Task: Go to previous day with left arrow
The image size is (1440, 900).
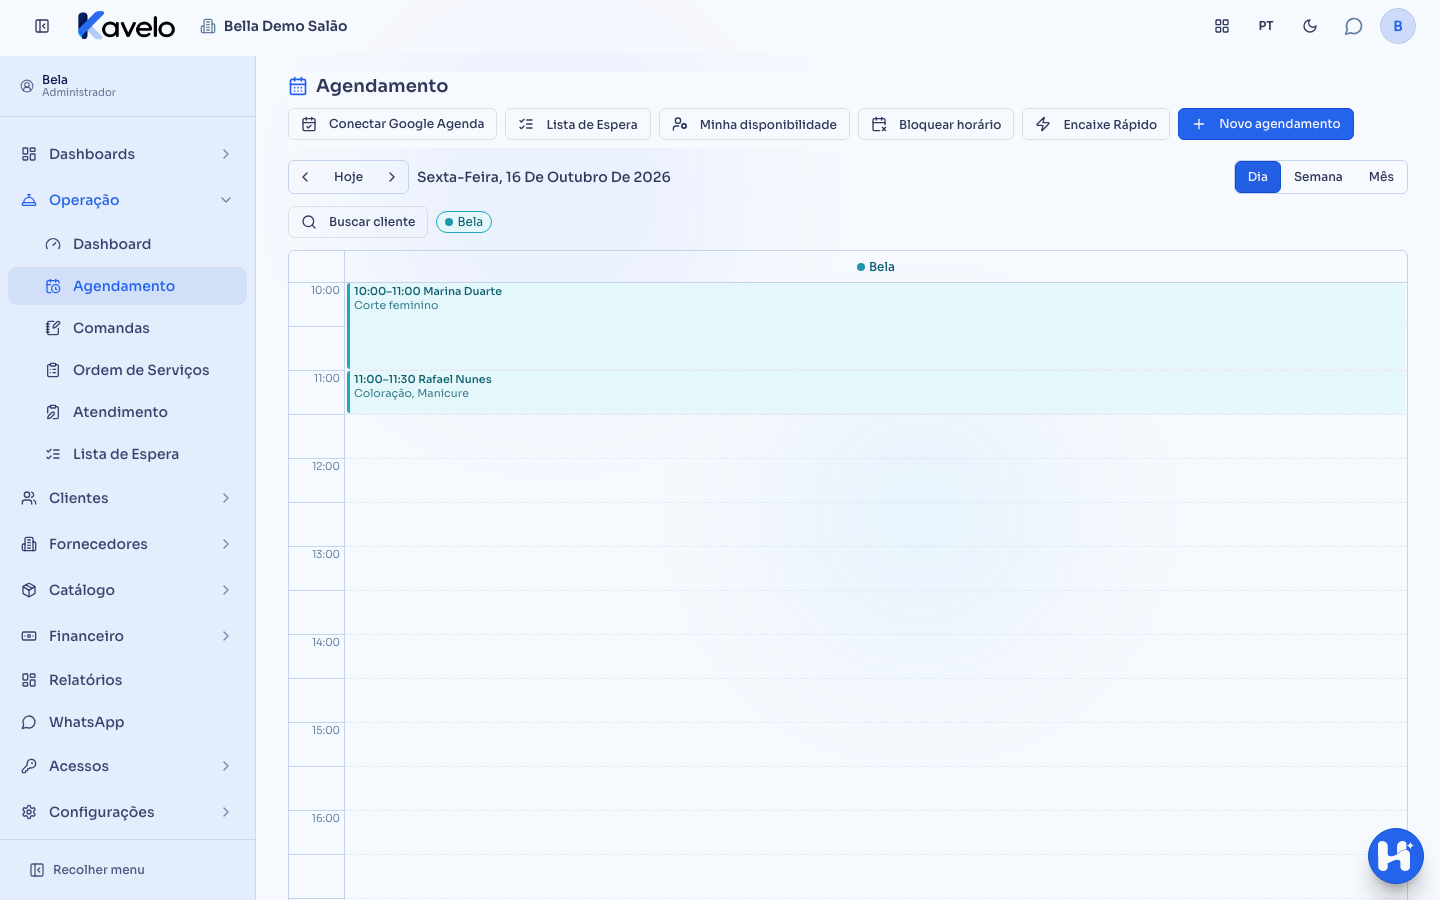Action: 305,177
